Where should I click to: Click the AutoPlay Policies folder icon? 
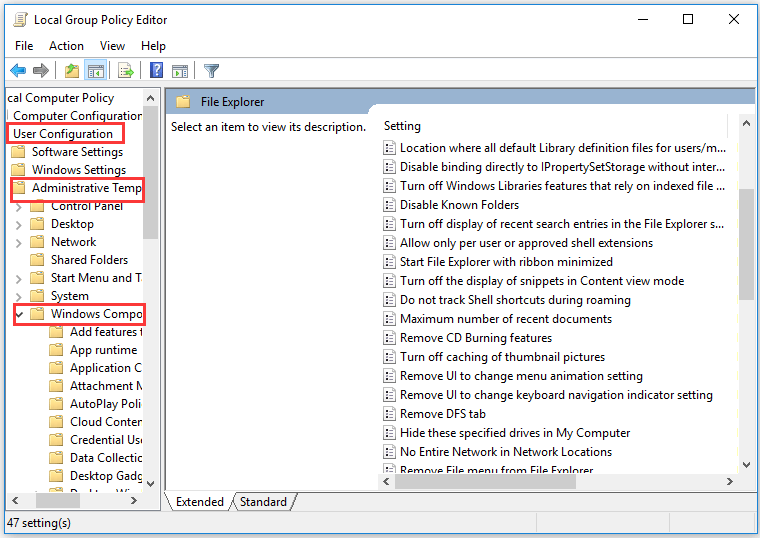point(56,404)
